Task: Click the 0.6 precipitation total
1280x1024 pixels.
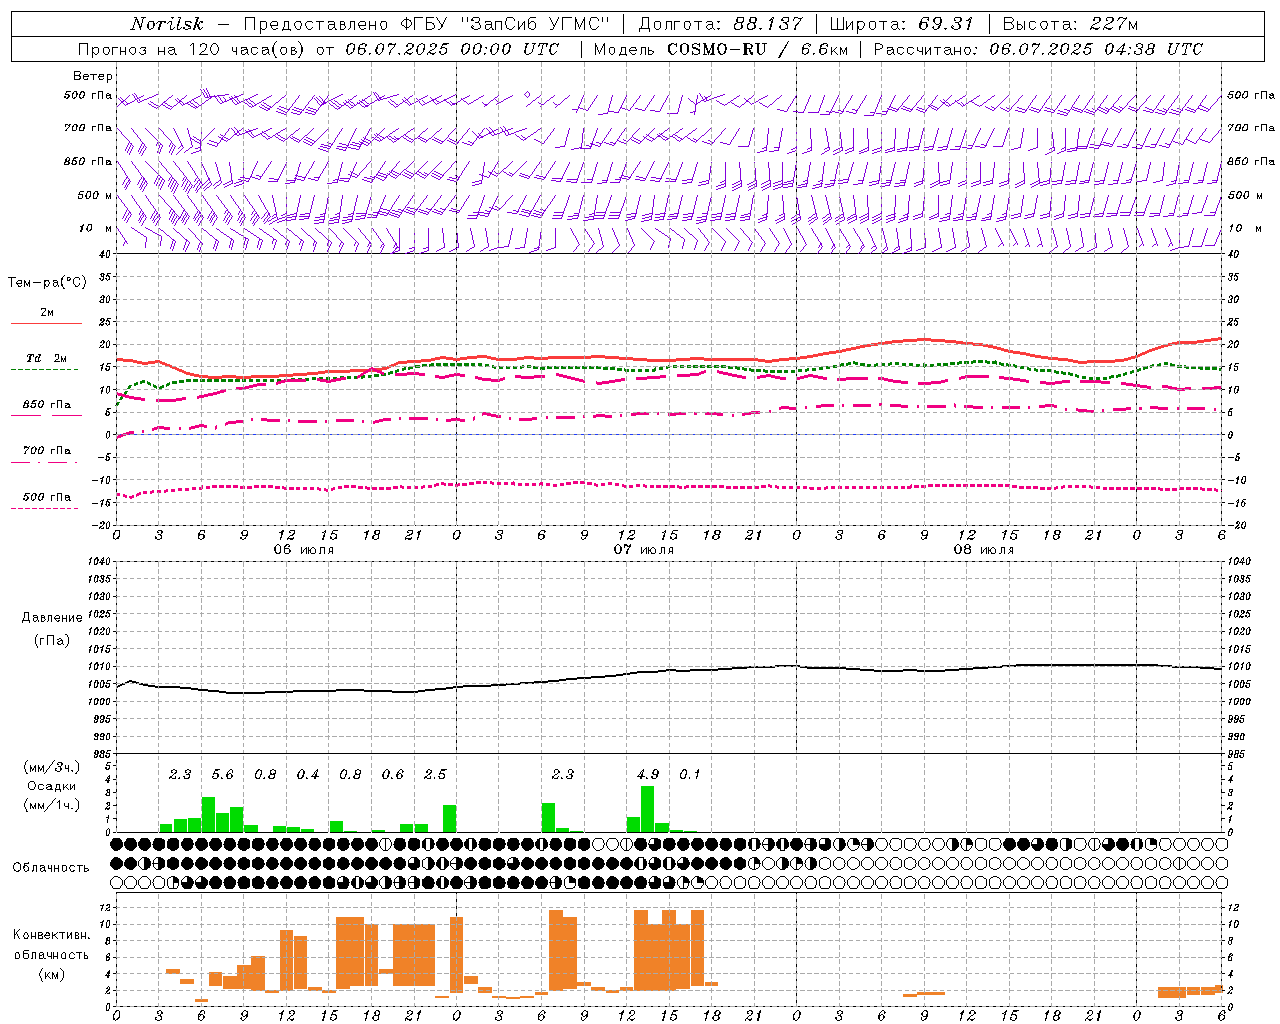Action: 393,775
